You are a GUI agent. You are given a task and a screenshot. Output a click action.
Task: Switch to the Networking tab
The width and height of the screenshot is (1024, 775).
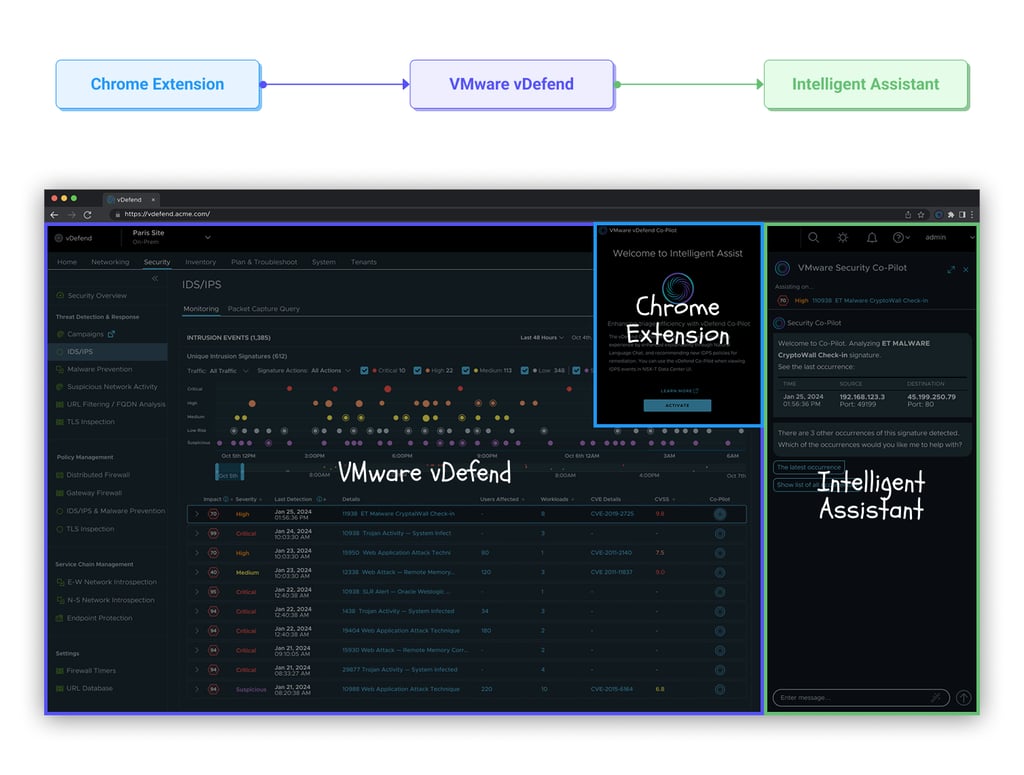(110, 262)
